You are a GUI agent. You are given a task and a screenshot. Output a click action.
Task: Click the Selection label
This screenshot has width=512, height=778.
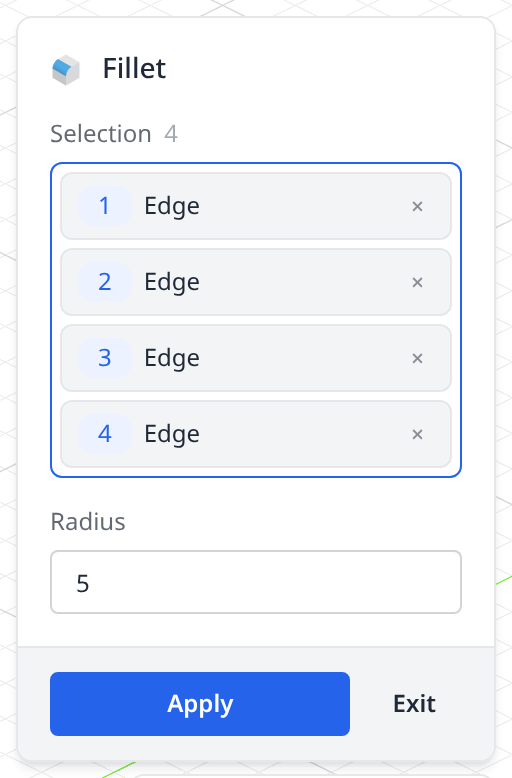coord(101,134)
